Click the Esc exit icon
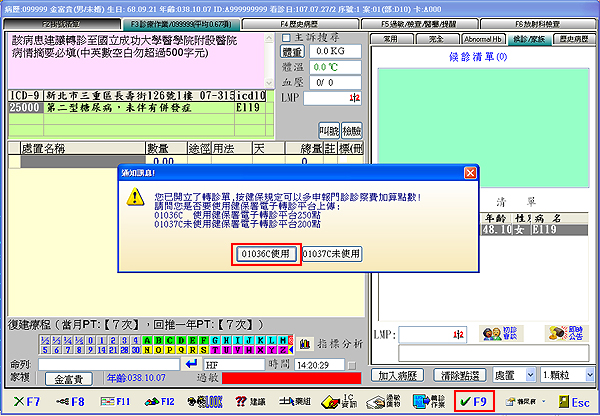The height and width of the screenshot is (416, 600). (x=572, y=401)
